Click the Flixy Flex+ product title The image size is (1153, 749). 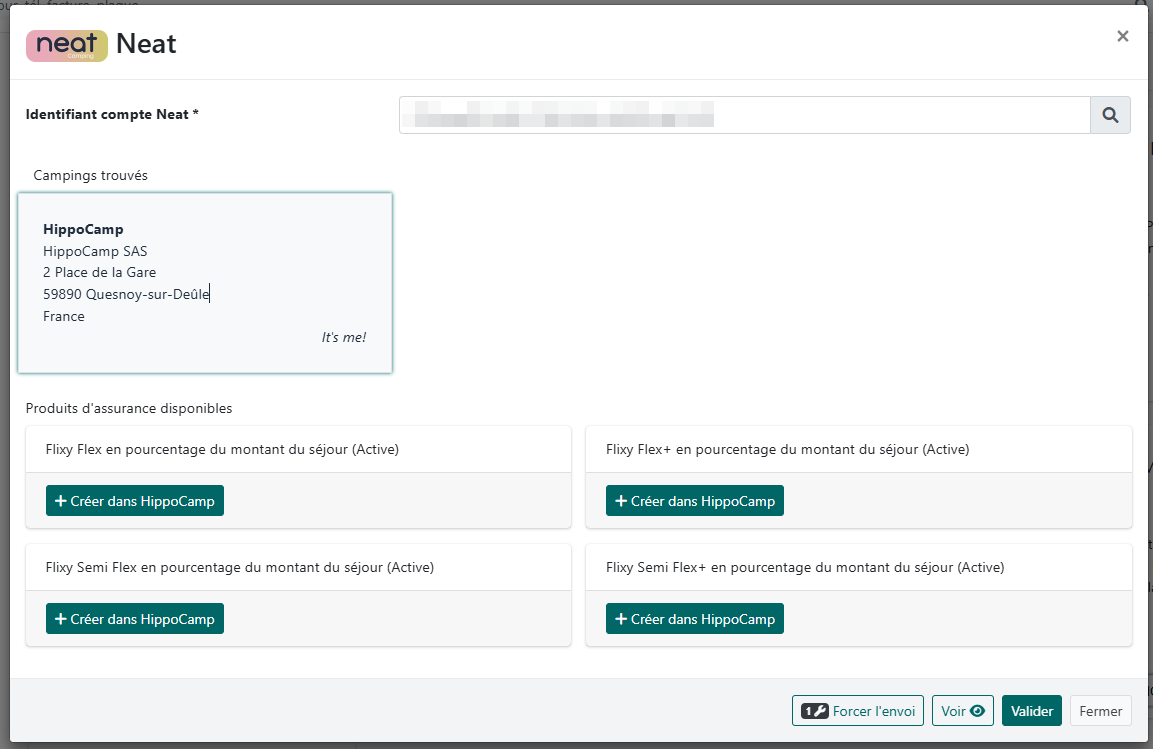click(787, 450)
